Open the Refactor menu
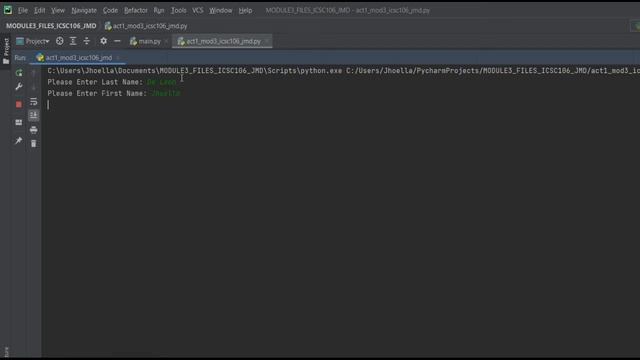 [136, 10]
